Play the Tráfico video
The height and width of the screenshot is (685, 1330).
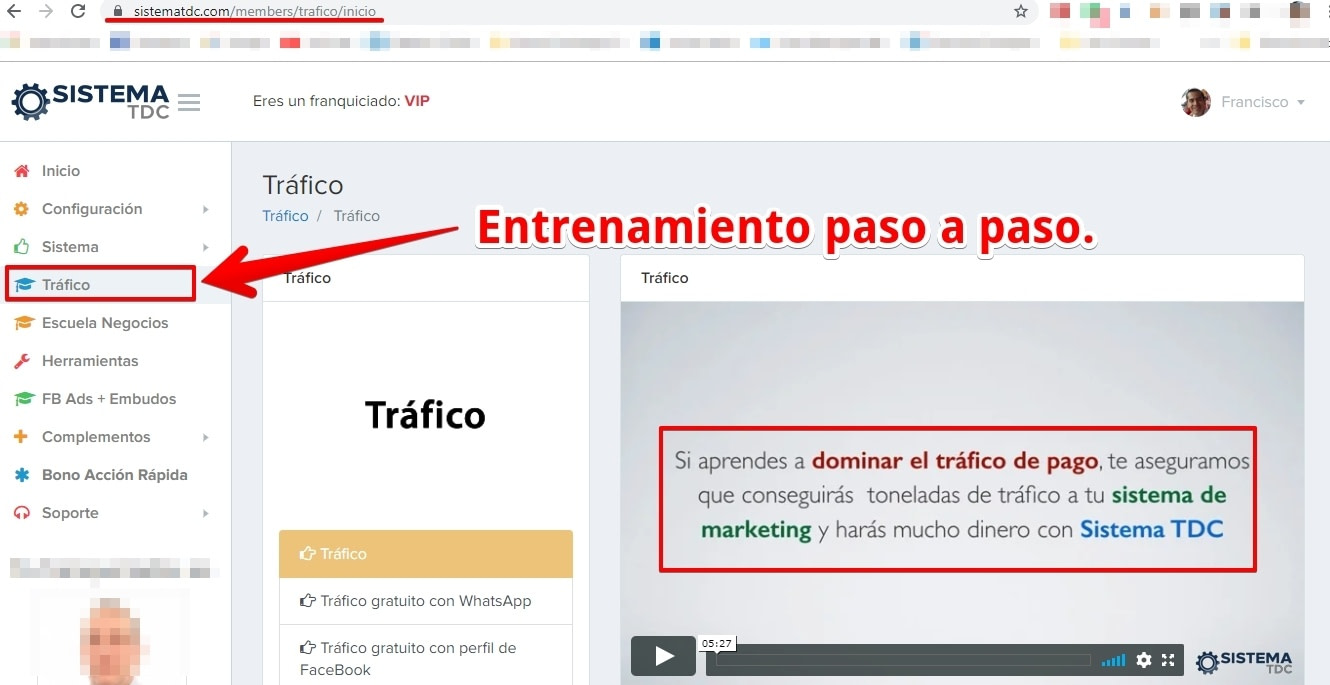point(663,656)
